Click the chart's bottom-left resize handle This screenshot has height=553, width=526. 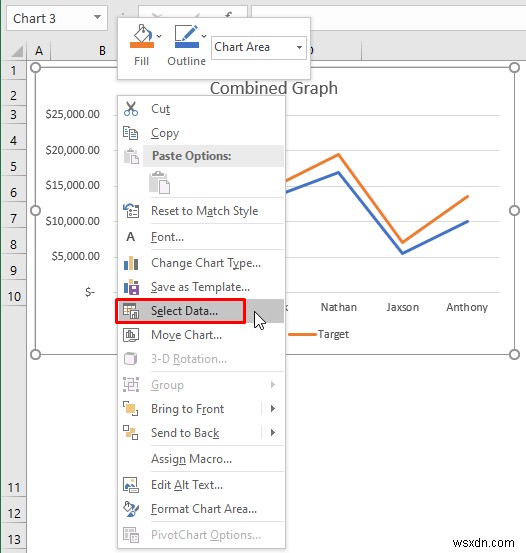click(35, 354)
